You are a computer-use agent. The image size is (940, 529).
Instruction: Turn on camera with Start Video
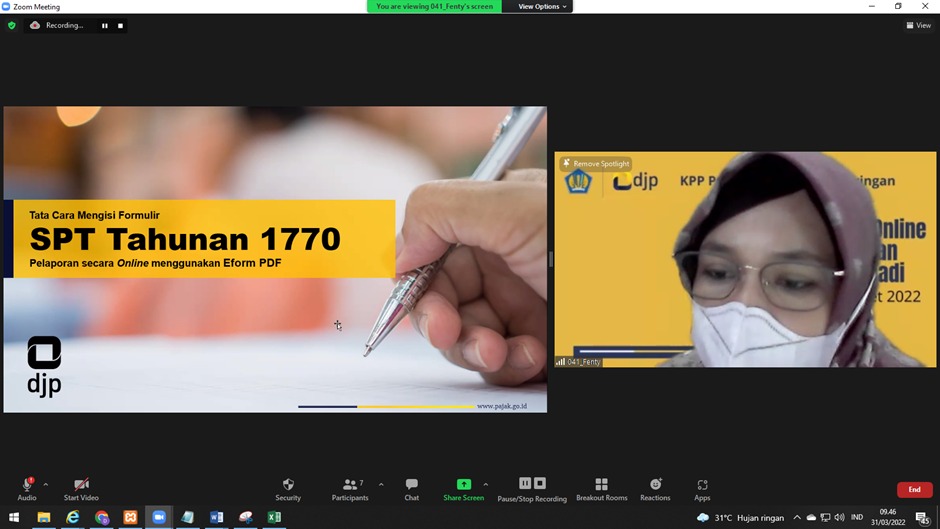[81, 488]
